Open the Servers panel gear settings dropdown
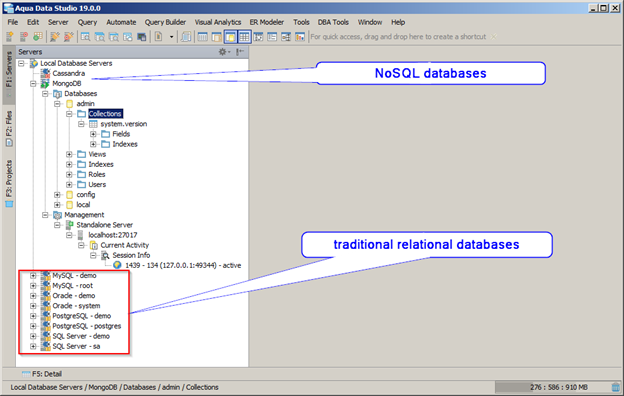The height and width of the screenshot is (396, 624). [224, 52]
